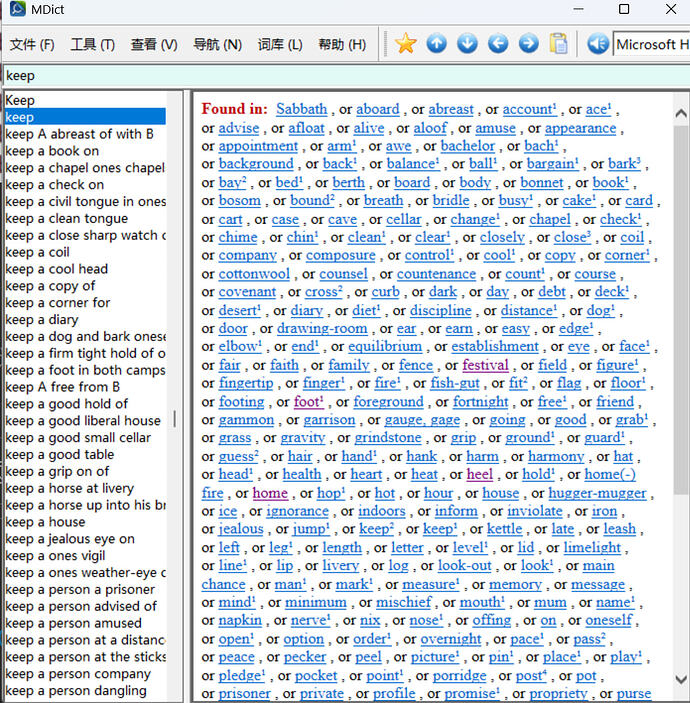This screenshot has width=690, height=703.
Task: Select keep a person dangling entry
Action: tap(76, 691)
